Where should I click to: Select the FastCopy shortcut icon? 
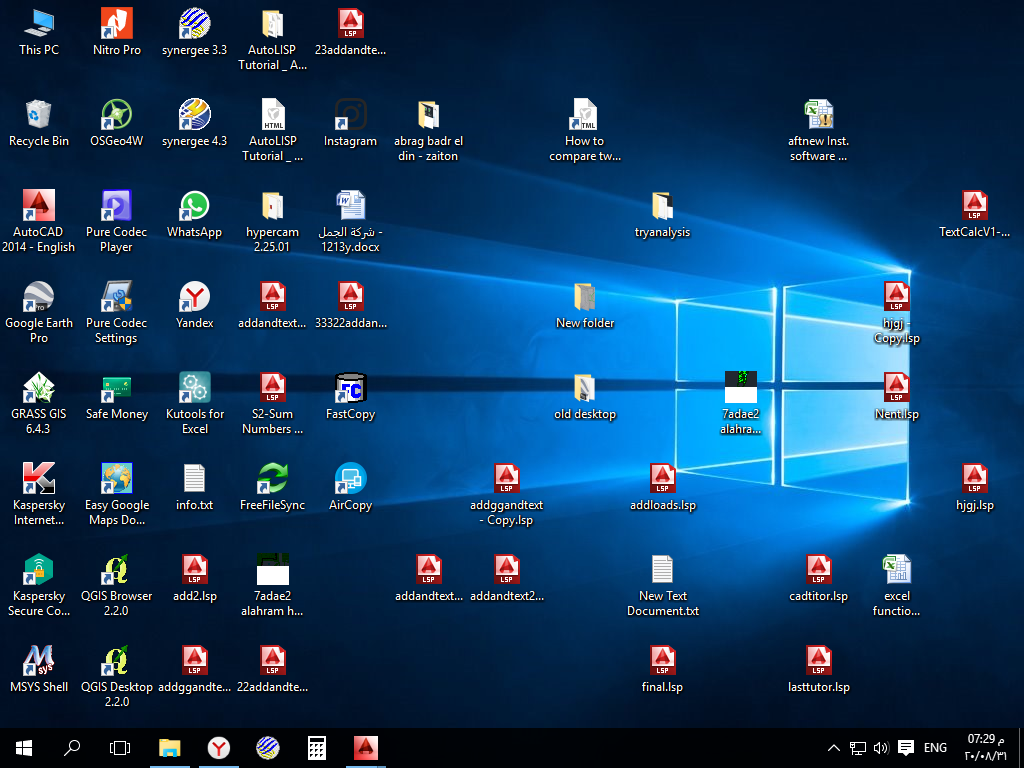(x=350, y=396)
